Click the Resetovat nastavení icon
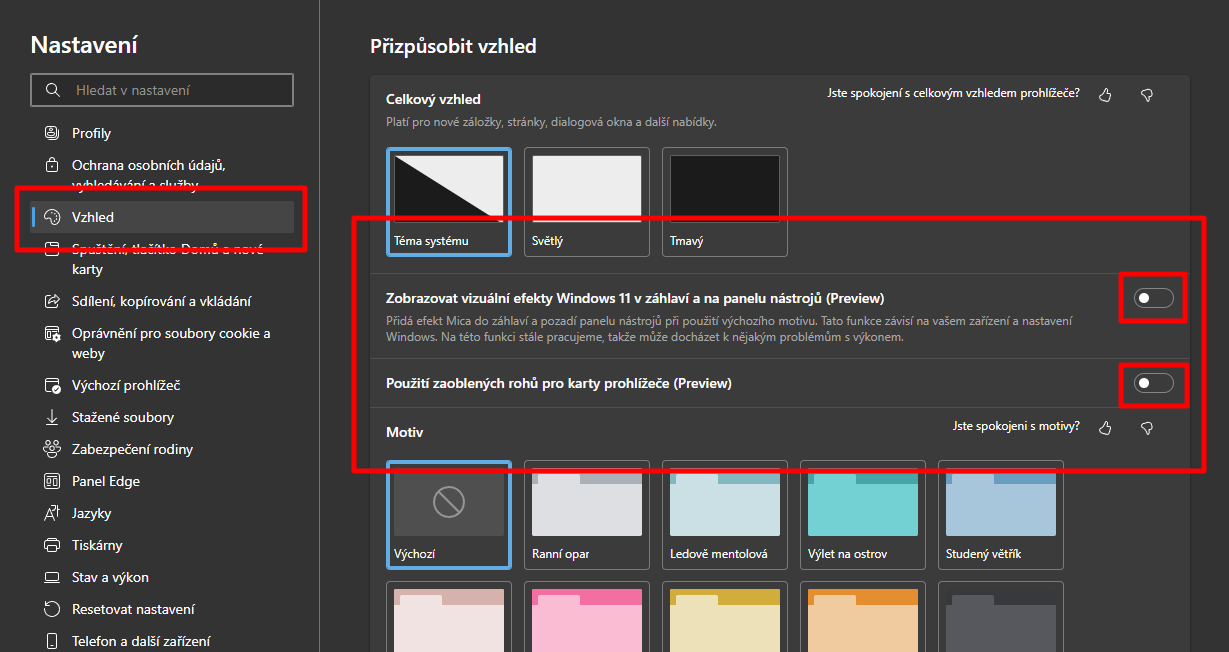Viewport: 1229px width, 652px height. click(53, 609)
